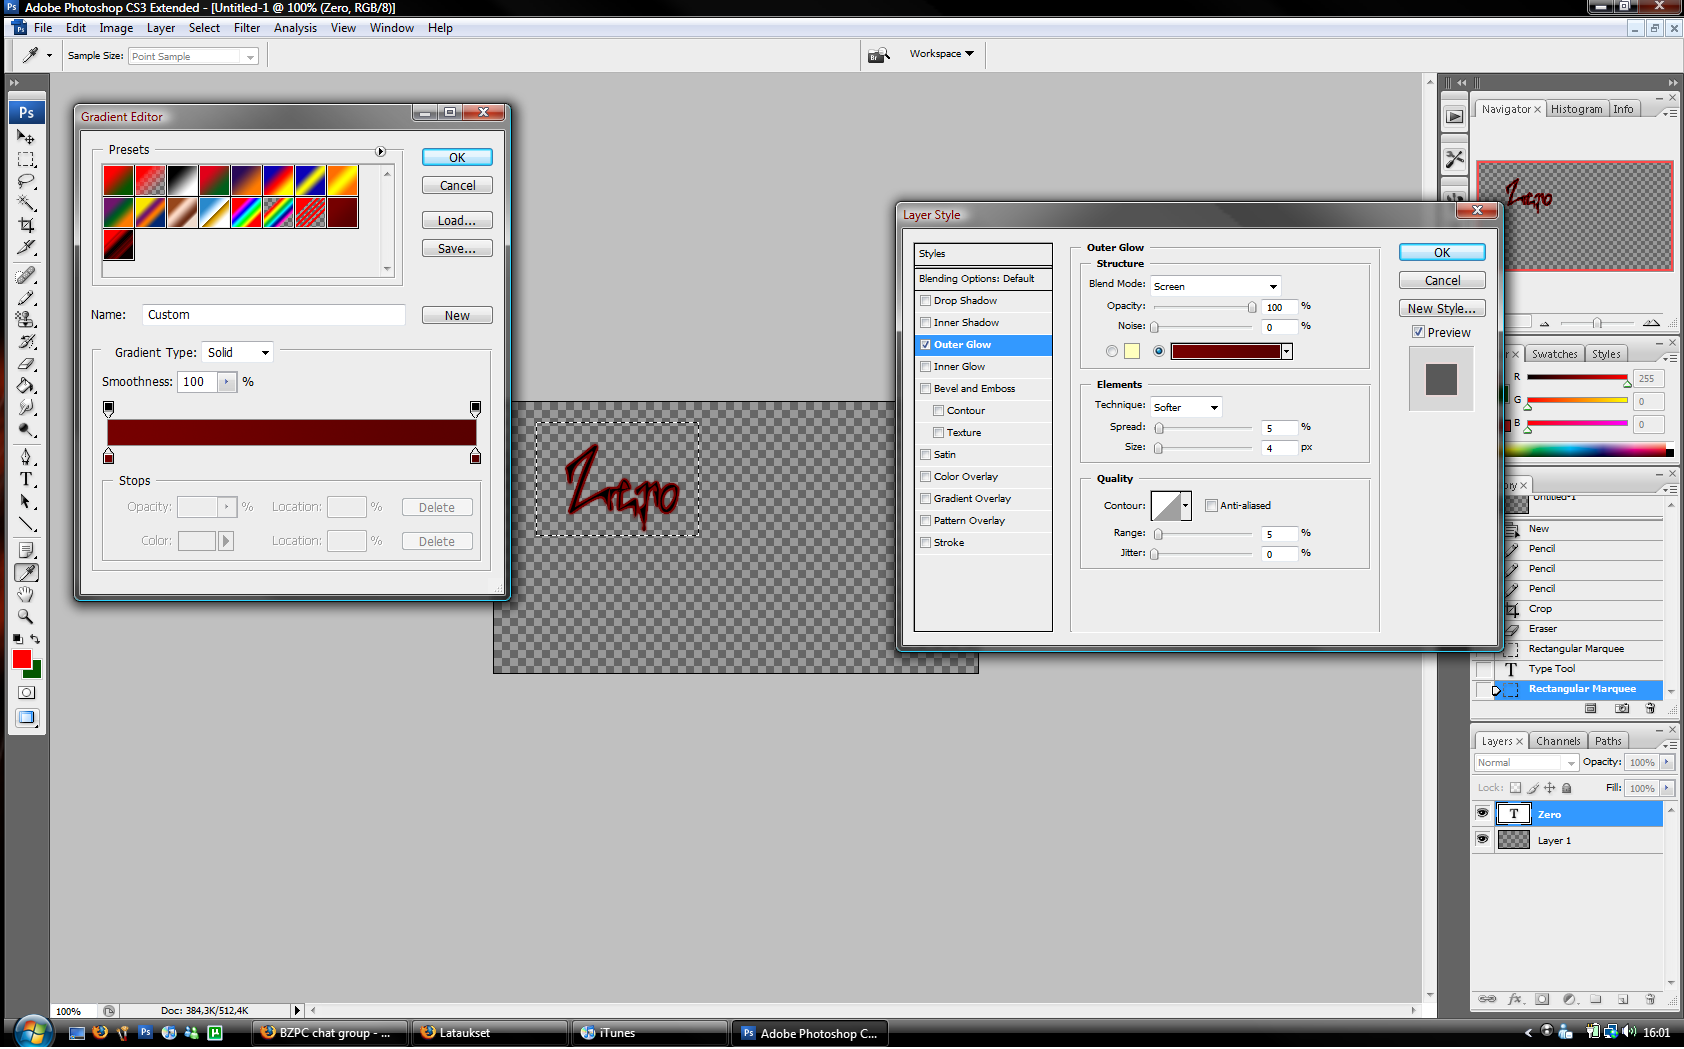Select the Move tool
Viewport: 1684px width, 1049px height.
(x=26, y=137)
